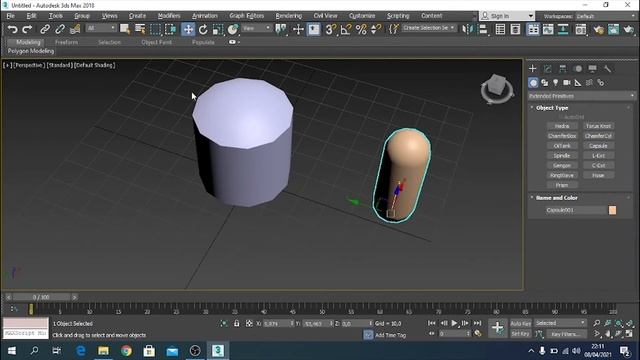Click the Play Animation button

(454, 323)
